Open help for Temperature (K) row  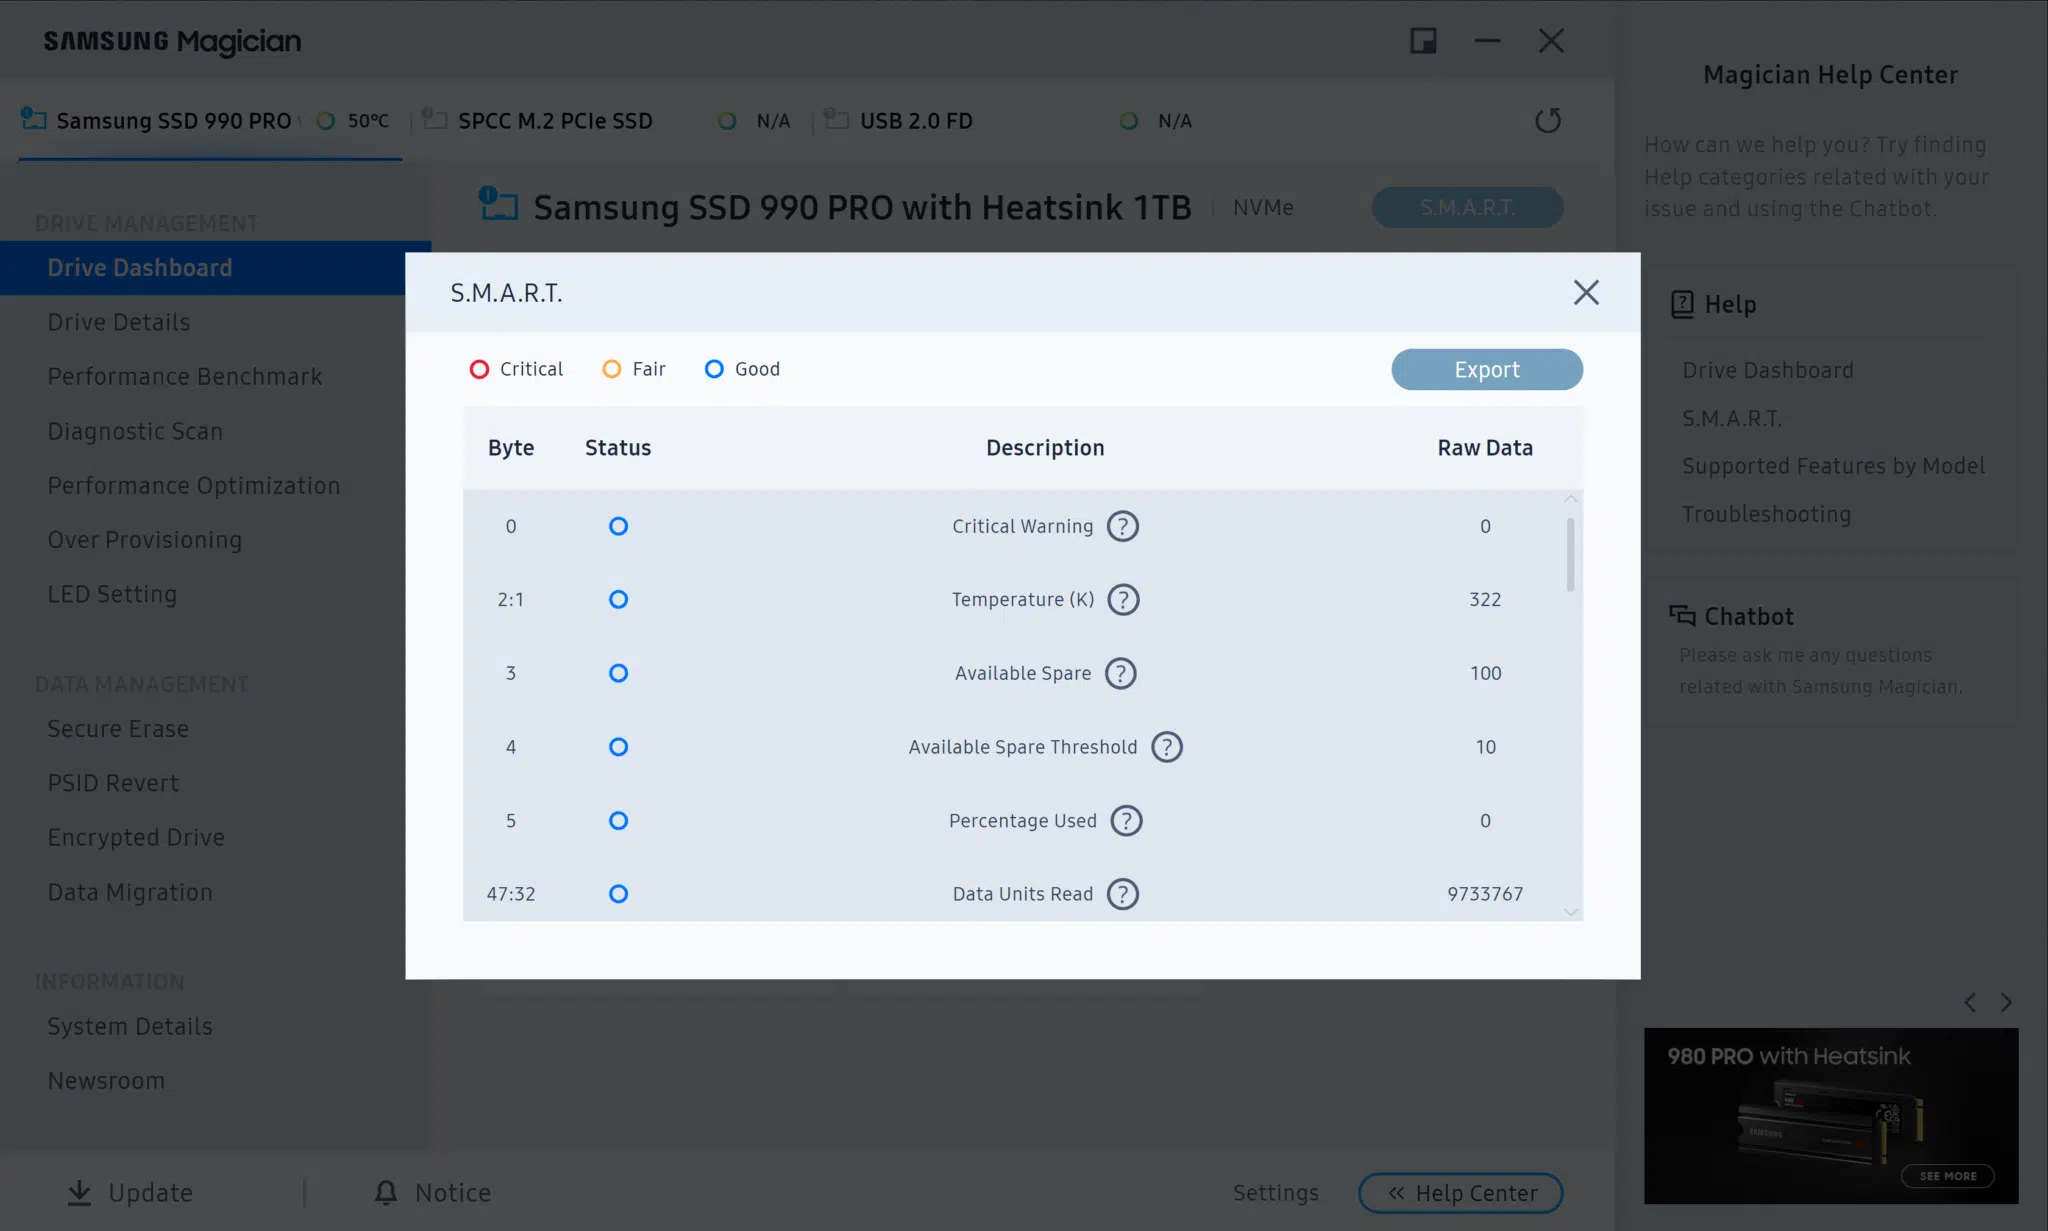(x=1123, y=599)
